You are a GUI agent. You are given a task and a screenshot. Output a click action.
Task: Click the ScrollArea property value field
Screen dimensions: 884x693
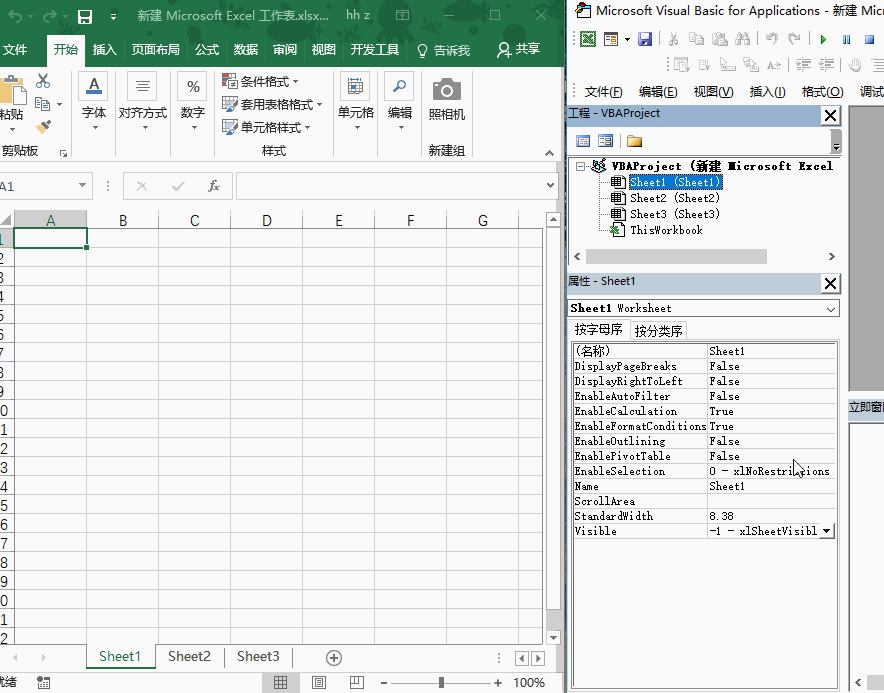coord(771,501)
